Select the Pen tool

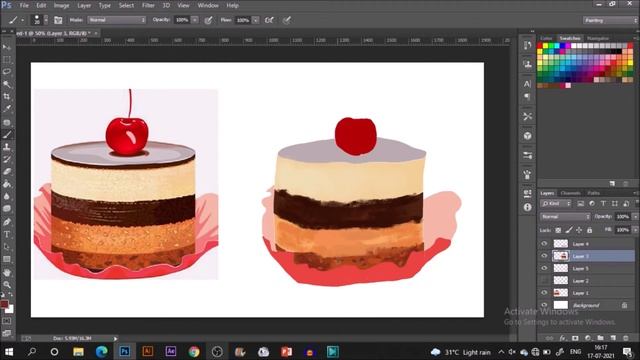click(7, 222)
